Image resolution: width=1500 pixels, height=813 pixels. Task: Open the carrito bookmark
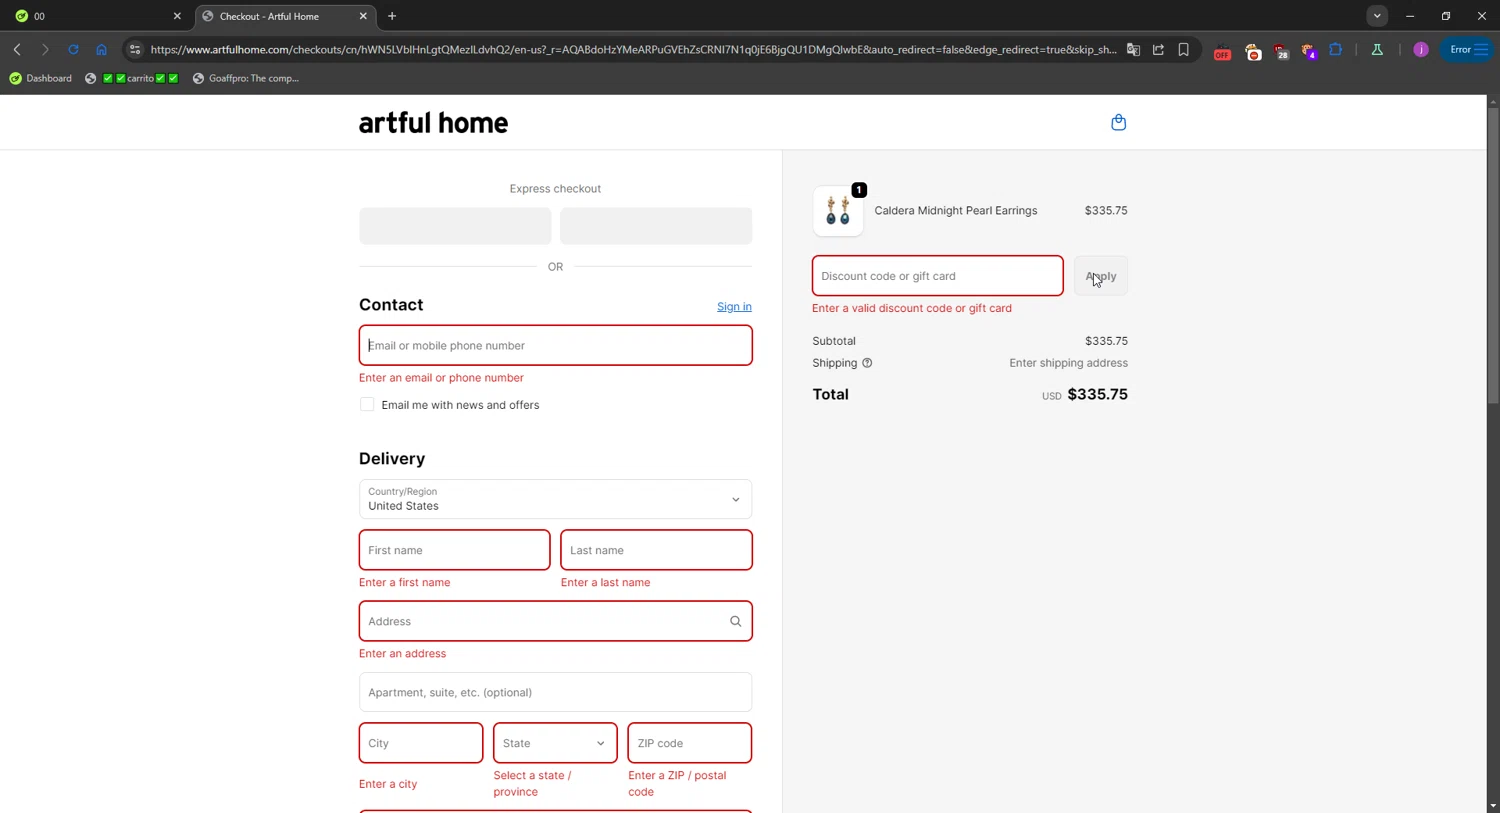click(132, 78)
